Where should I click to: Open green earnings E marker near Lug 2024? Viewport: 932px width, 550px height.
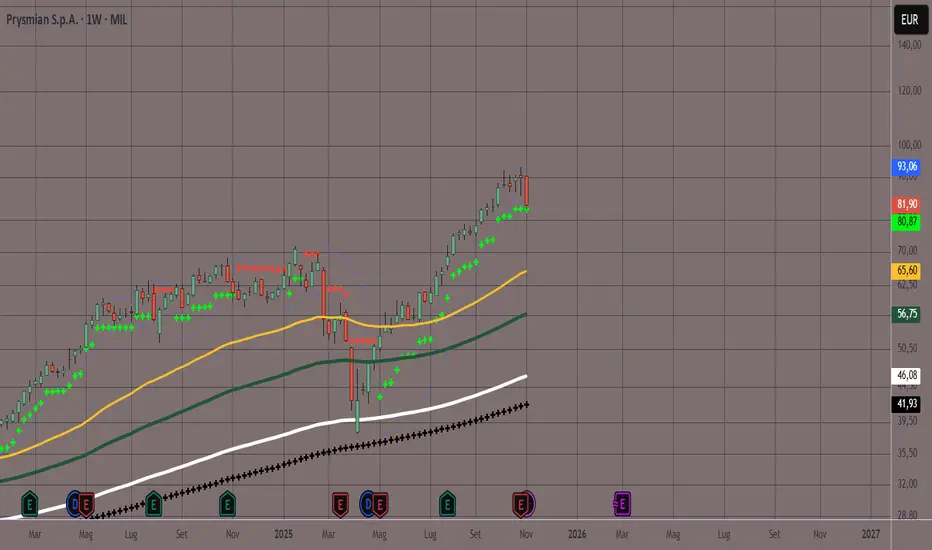click(x=153, y=504)
